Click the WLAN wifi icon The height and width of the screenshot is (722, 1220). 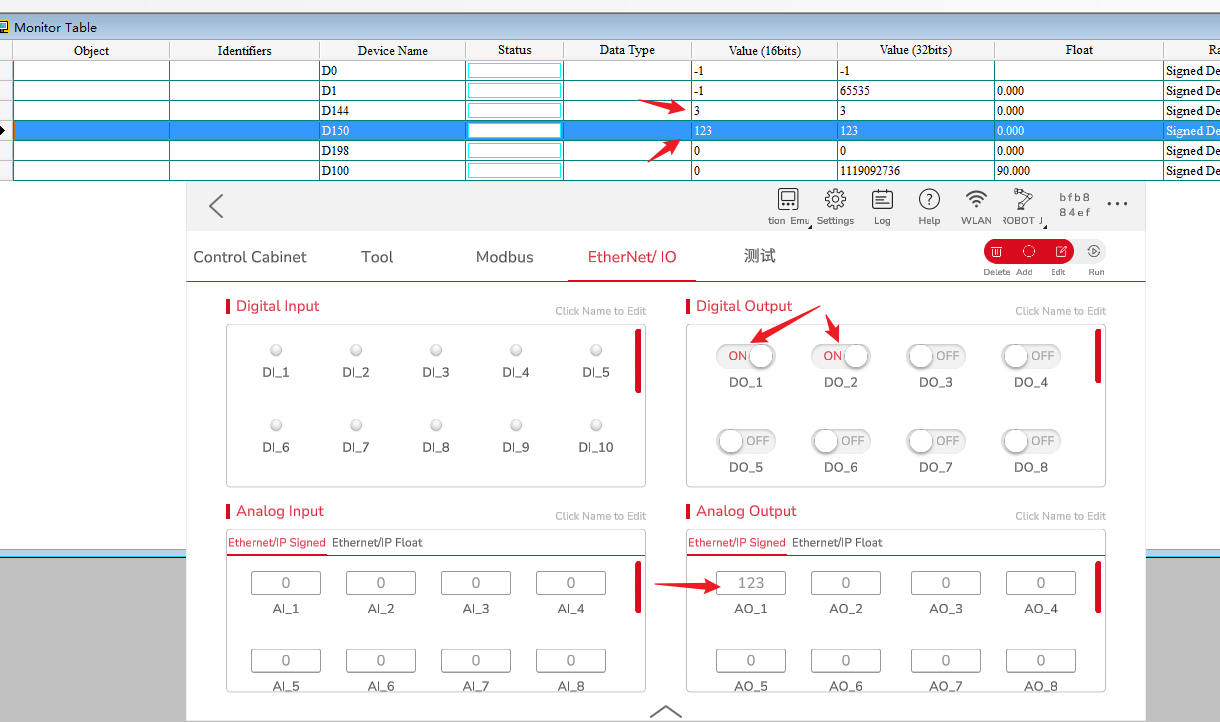pos(976,200)
